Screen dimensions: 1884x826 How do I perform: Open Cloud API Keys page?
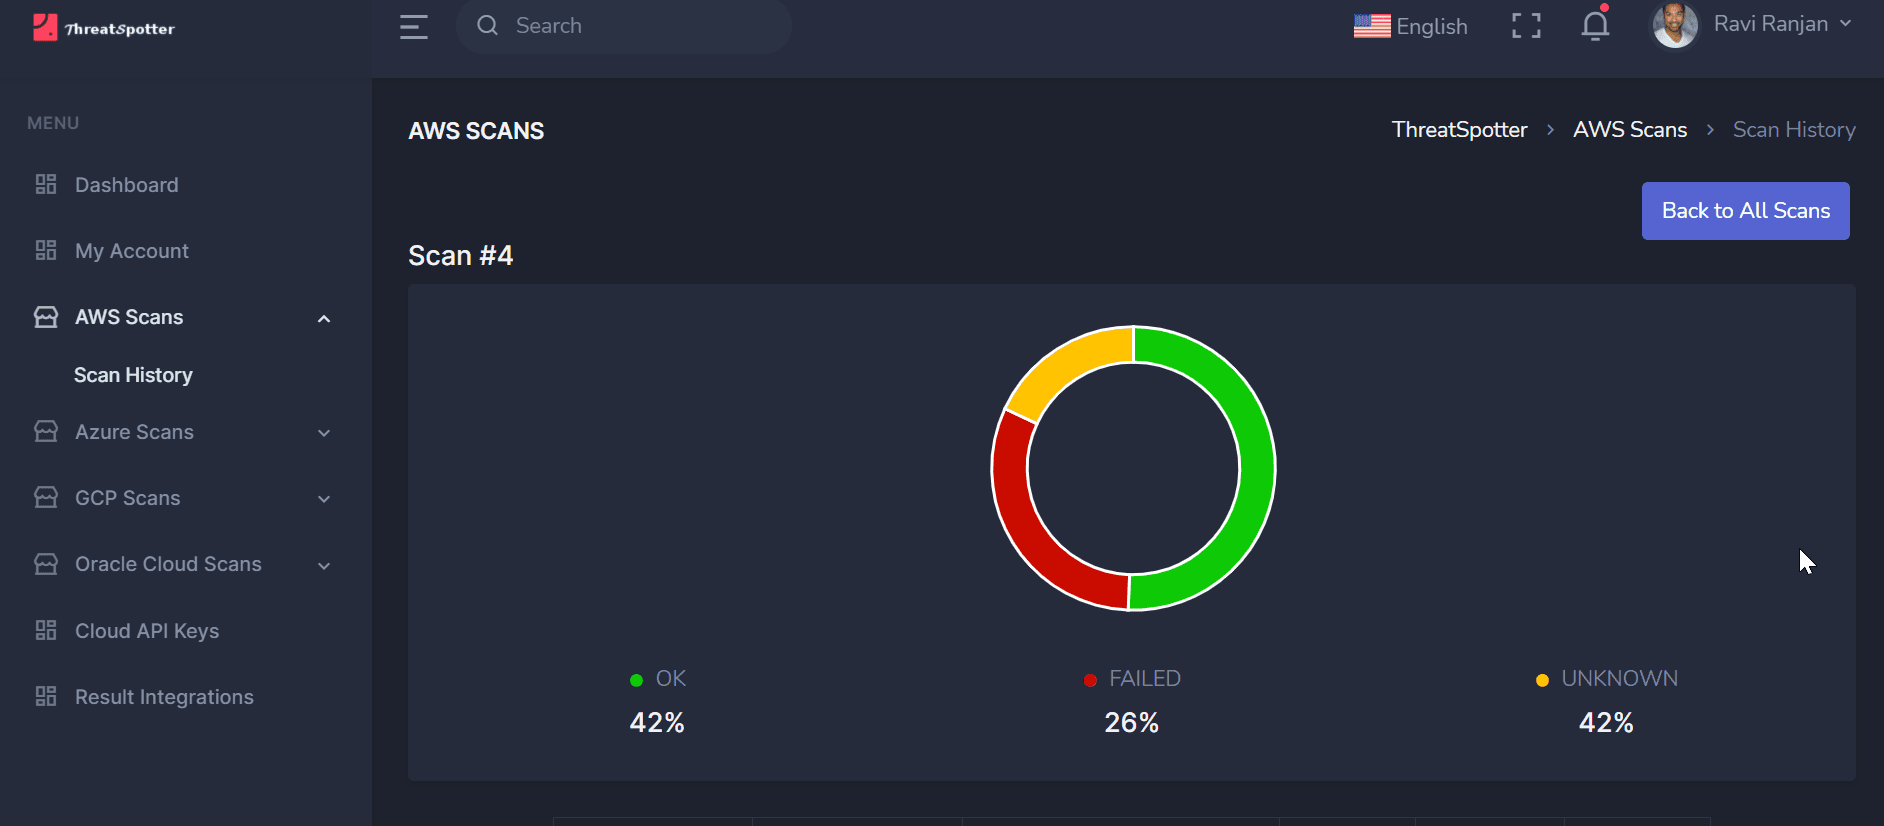147,631
